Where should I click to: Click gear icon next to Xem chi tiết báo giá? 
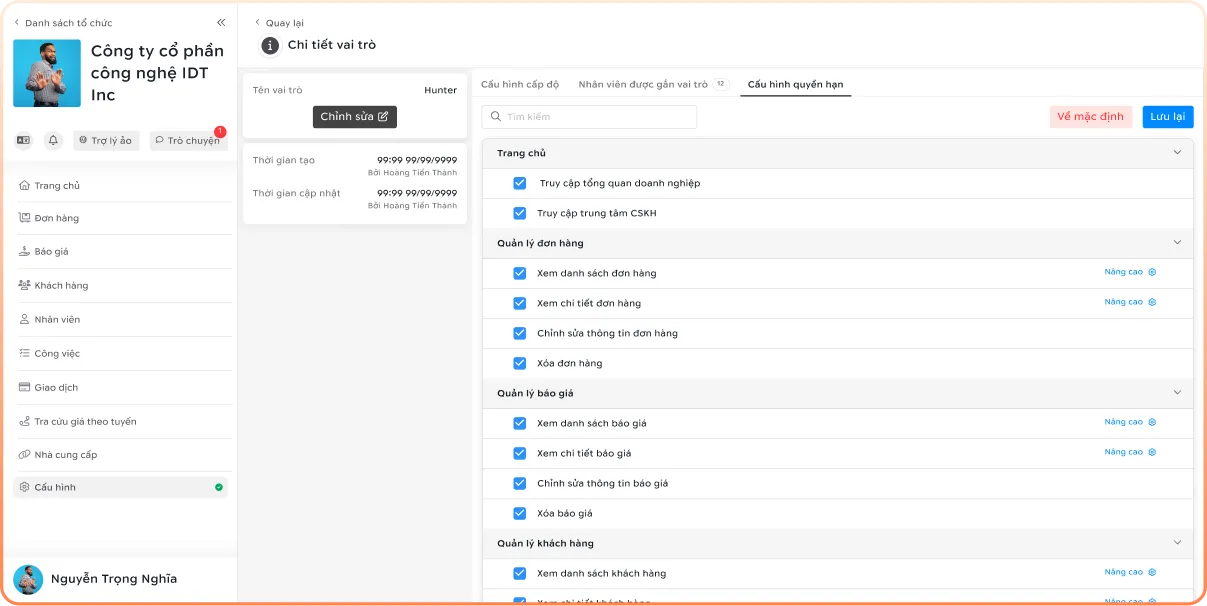coord(1152,452)
